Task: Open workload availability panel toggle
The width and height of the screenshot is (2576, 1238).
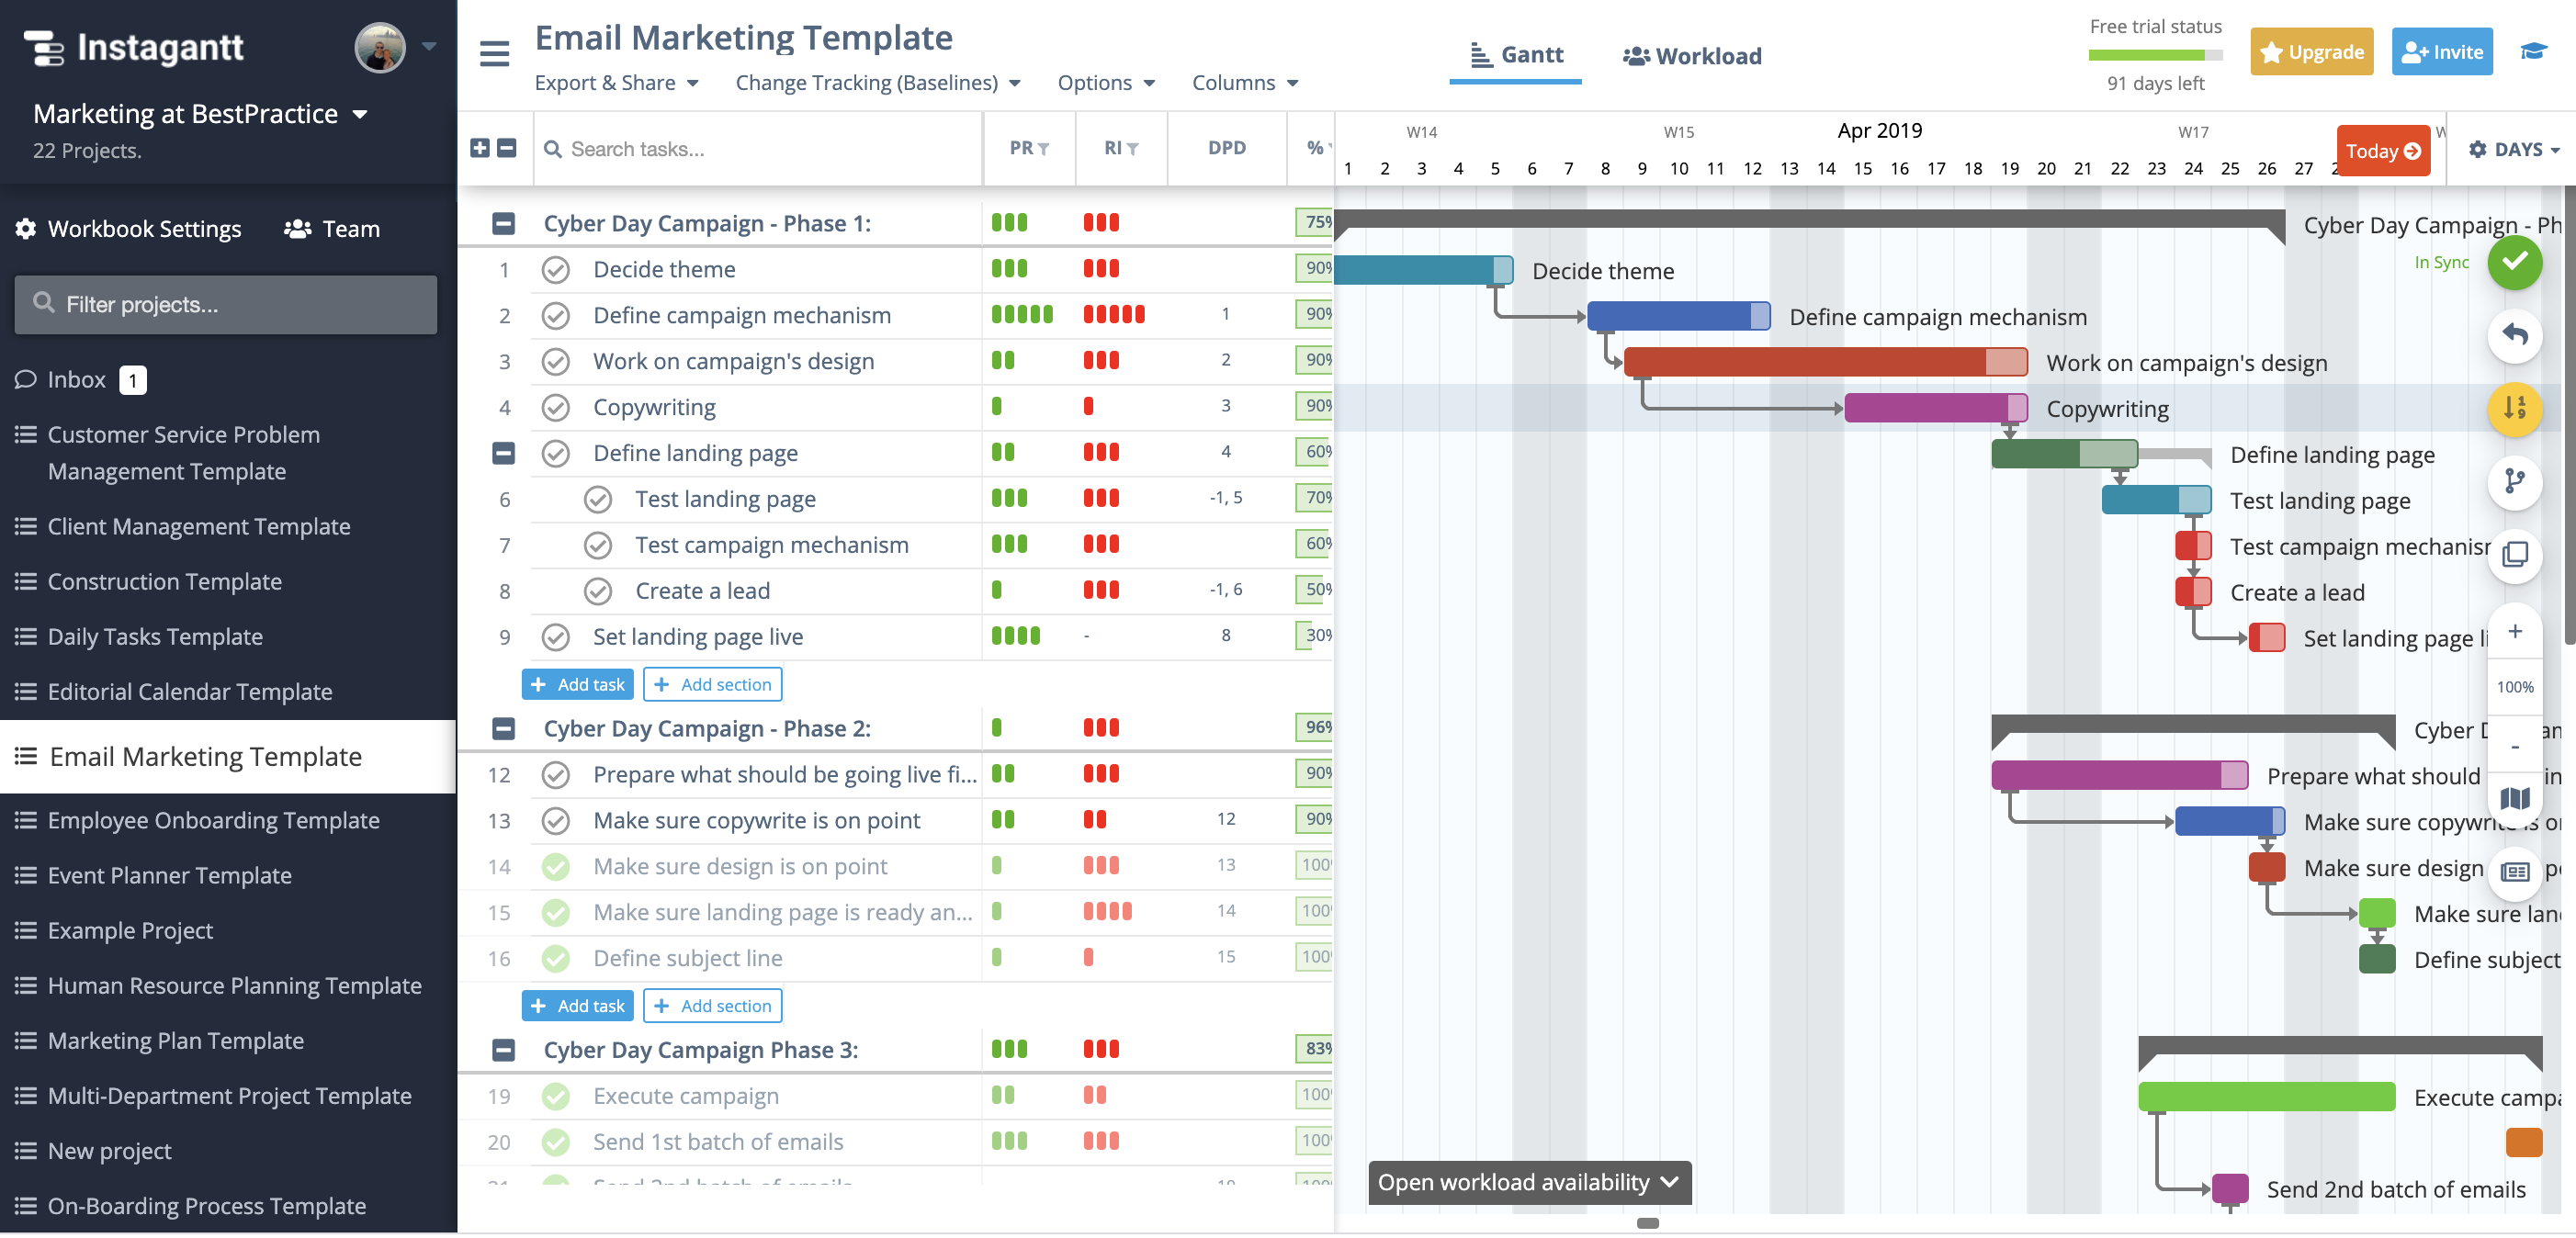Action: [x=1528, y=1182]
